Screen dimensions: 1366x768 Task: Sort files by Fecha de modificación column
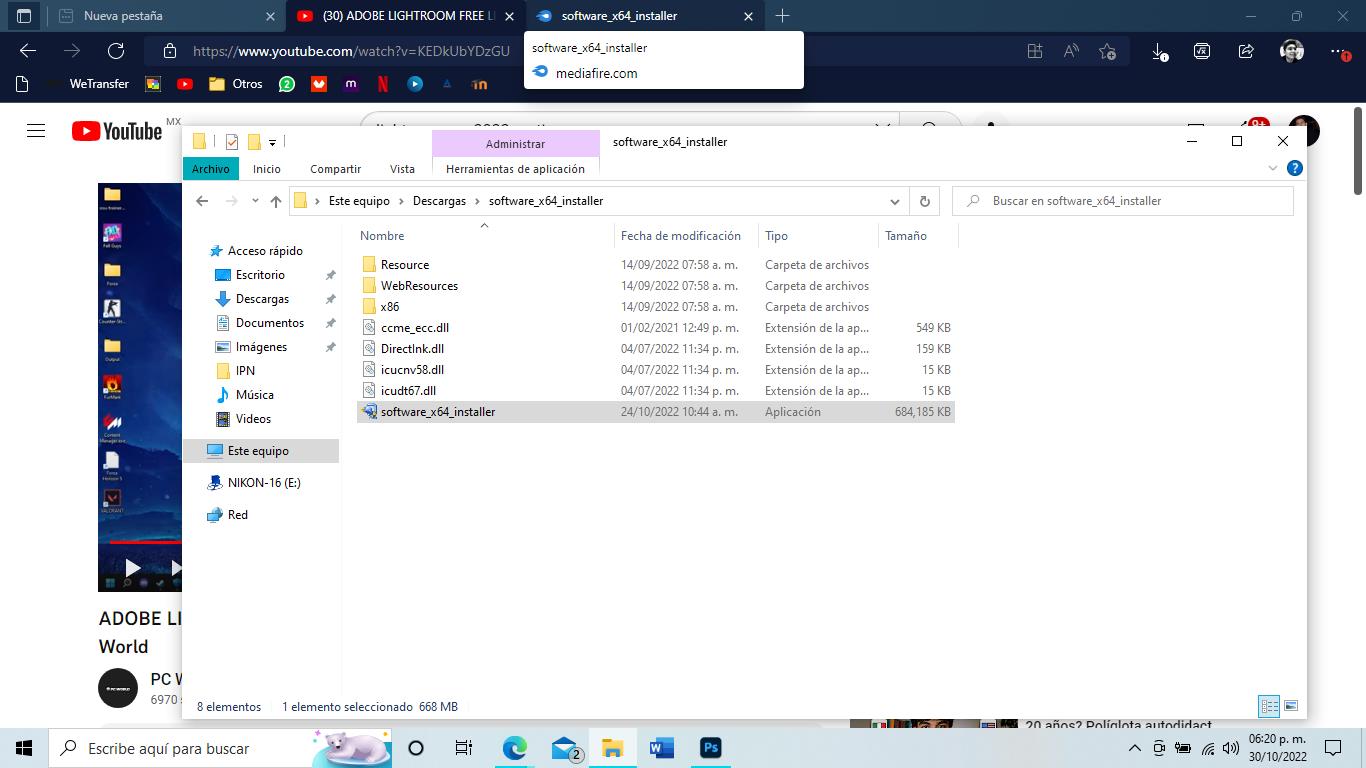pyautogui.click(x=680, y=236)
